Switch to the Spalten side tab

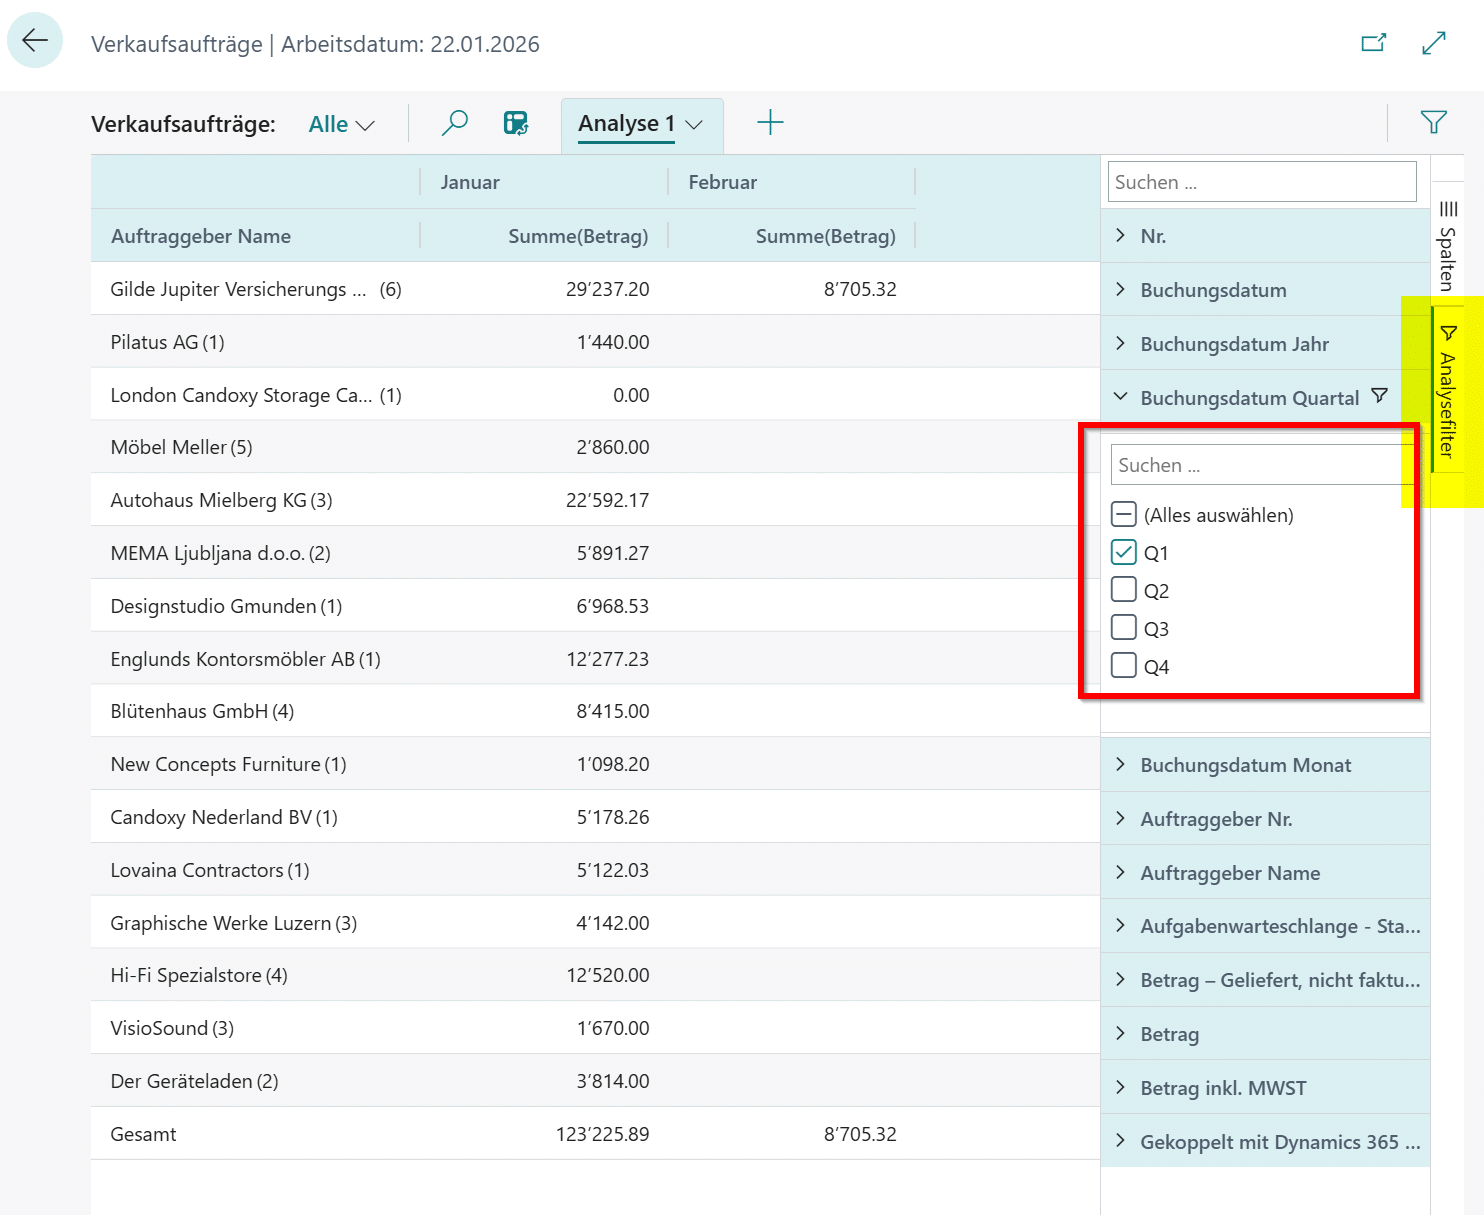1447,245
